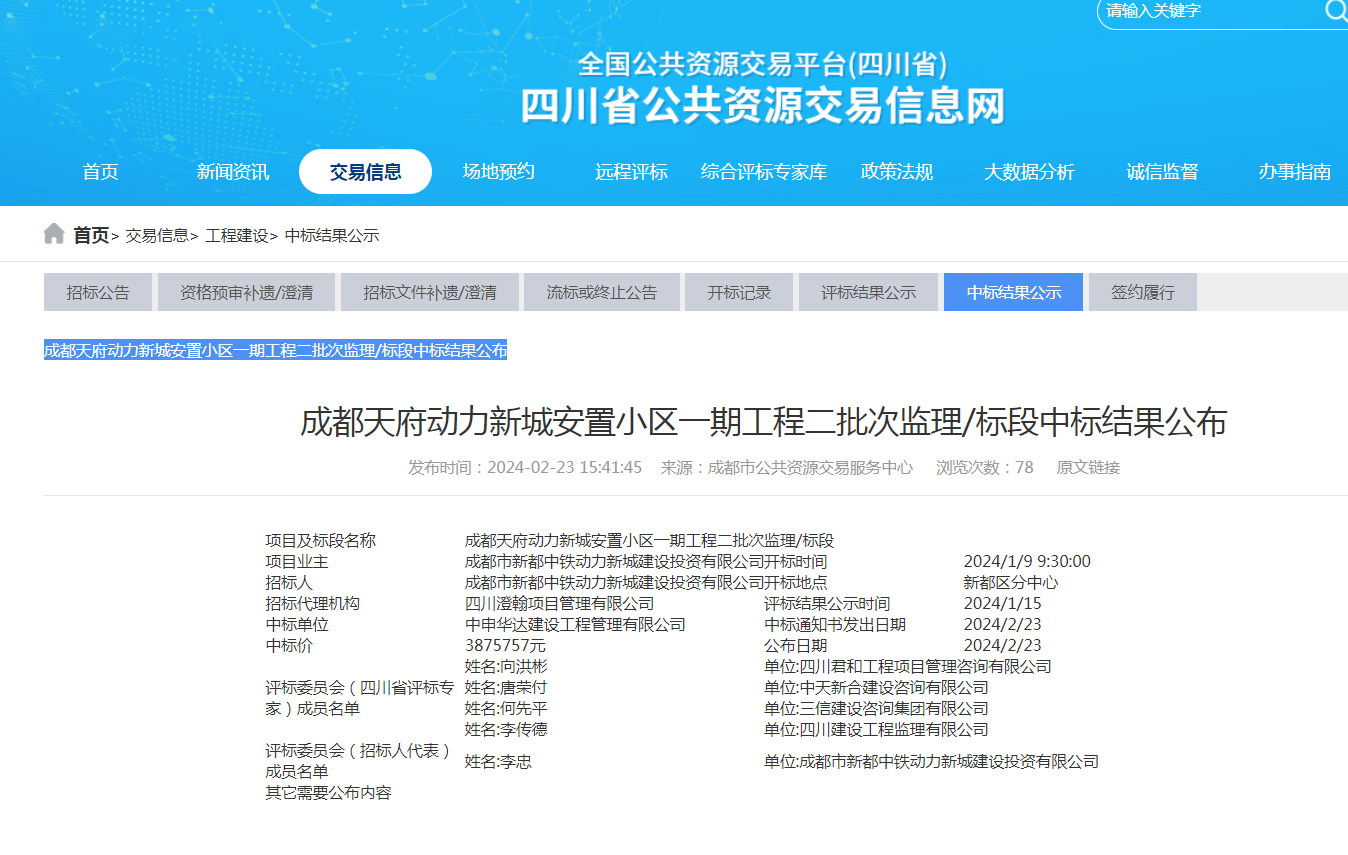Viewport: 1348px width, 855px height.
Task: Open the 大数据分析 navigation item
Action: [1029, 172]
